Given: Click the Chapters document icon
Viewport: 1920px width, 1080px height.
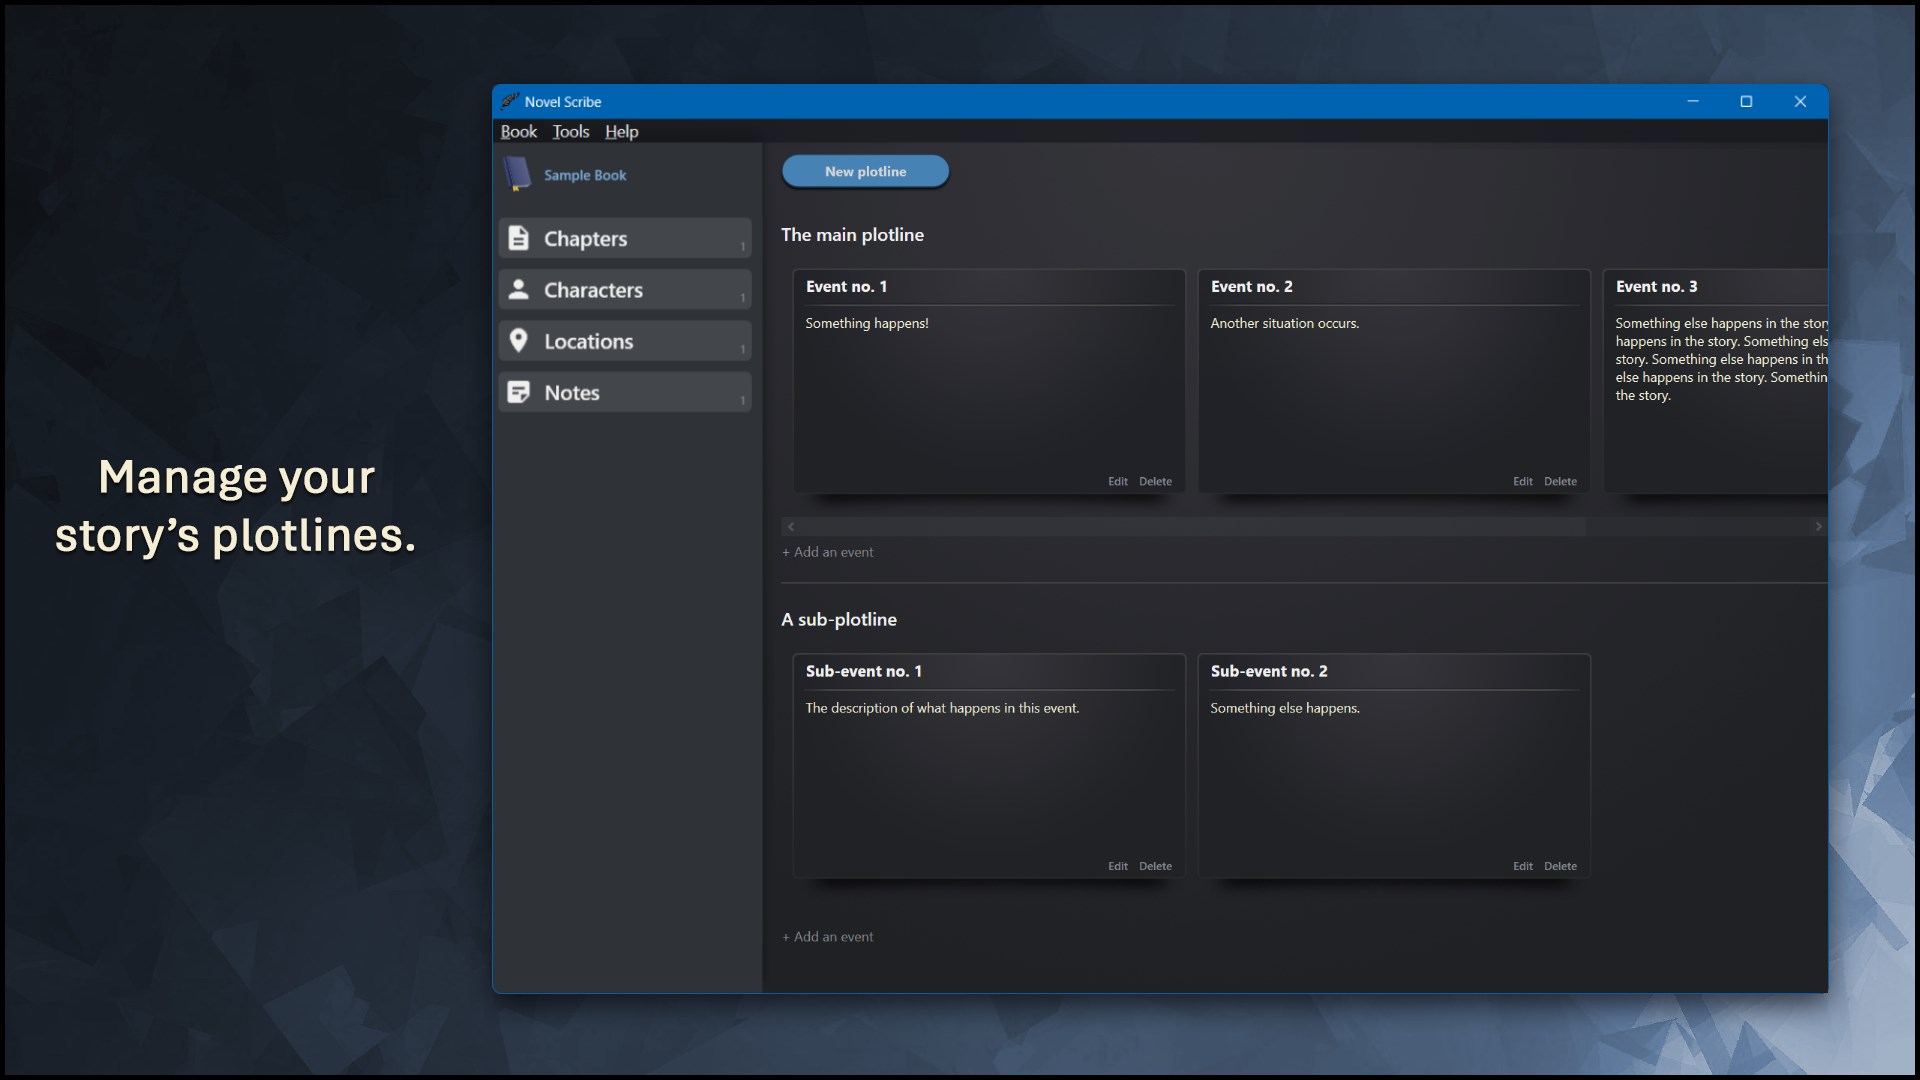Looking at the screenshot, I should [x=518, y=238].
